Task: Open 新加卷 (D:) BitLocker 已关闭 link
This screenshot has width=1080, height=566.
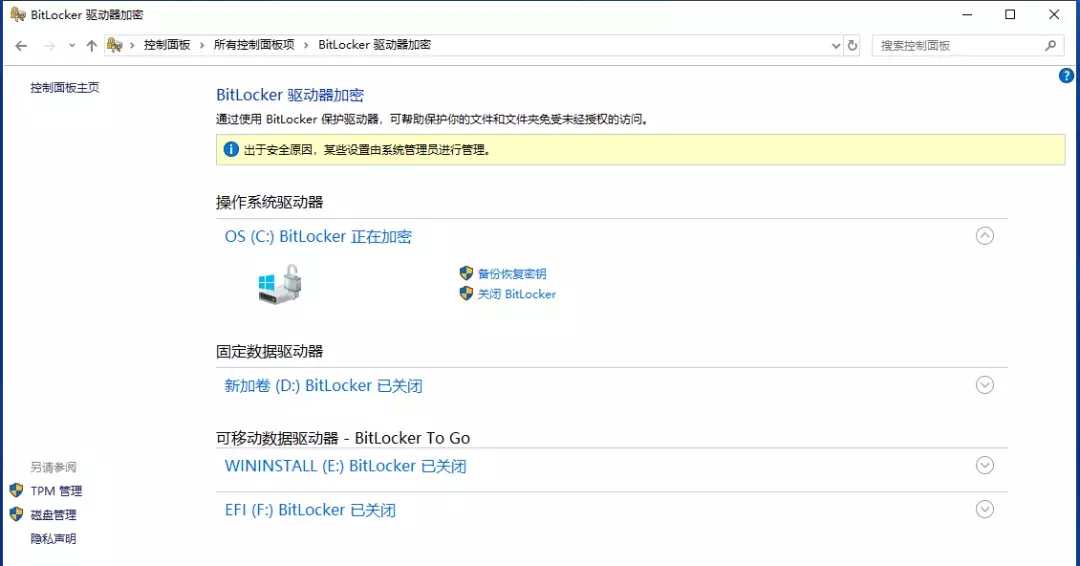Action: [x=323, y=386]
